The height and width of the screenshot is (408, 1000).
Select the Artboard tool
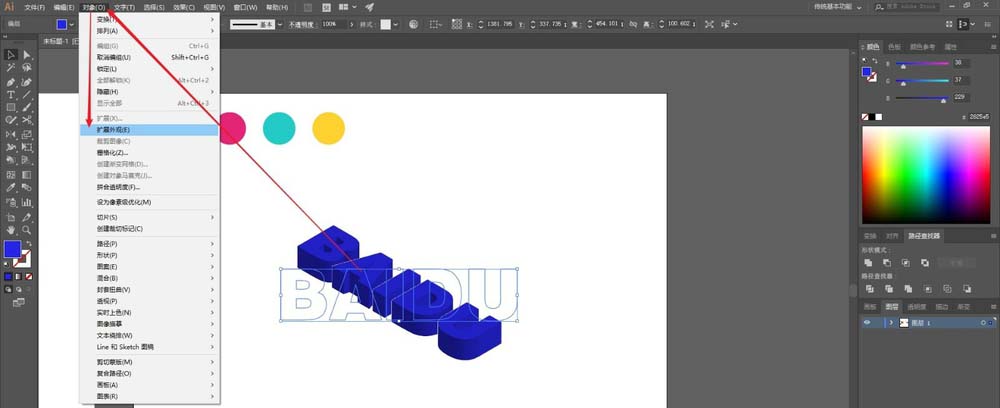click(x=11, y=217)
